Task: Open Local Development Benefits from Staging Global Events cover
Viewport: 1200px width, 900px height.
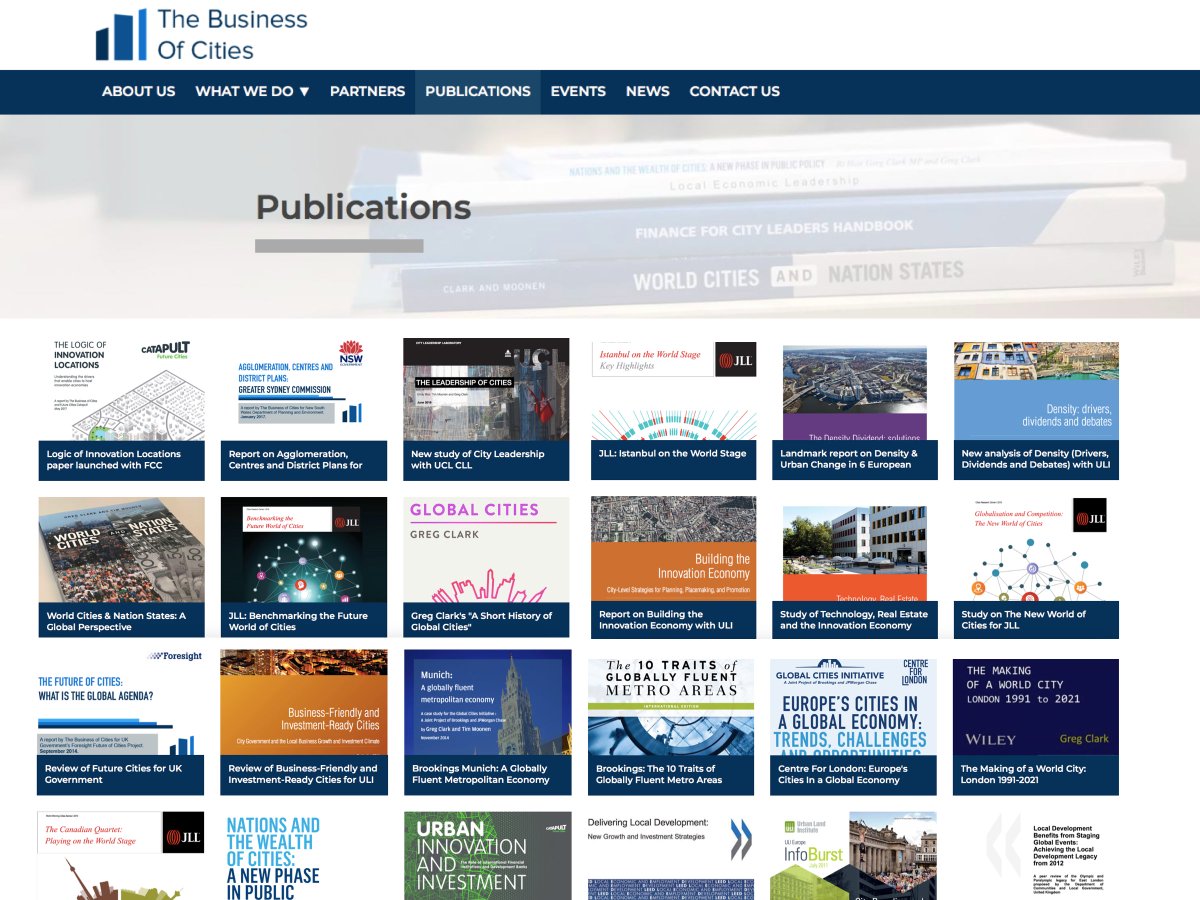Action: coord(1036,856)
